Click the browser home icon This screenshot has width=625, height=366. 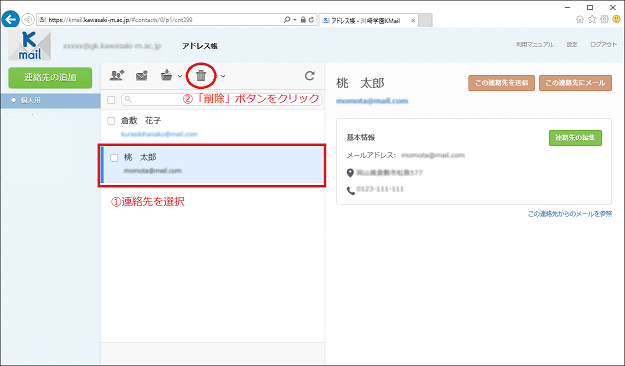point(580,19)
